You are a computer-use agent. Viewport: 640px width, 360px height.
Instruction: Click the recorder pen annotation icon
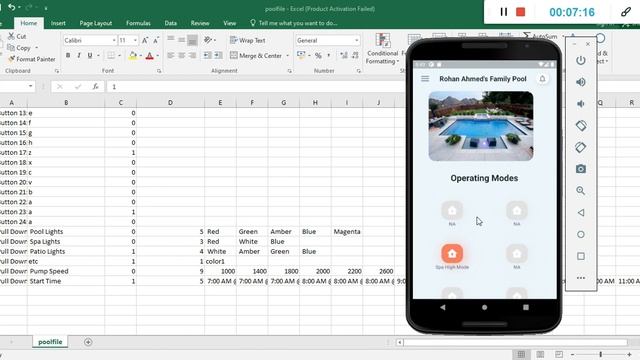tap(625, 12)
